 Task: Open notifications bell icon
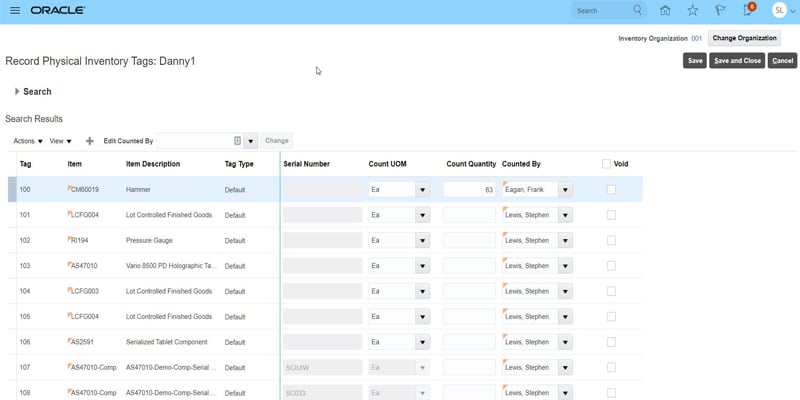[x=747, y=10]
